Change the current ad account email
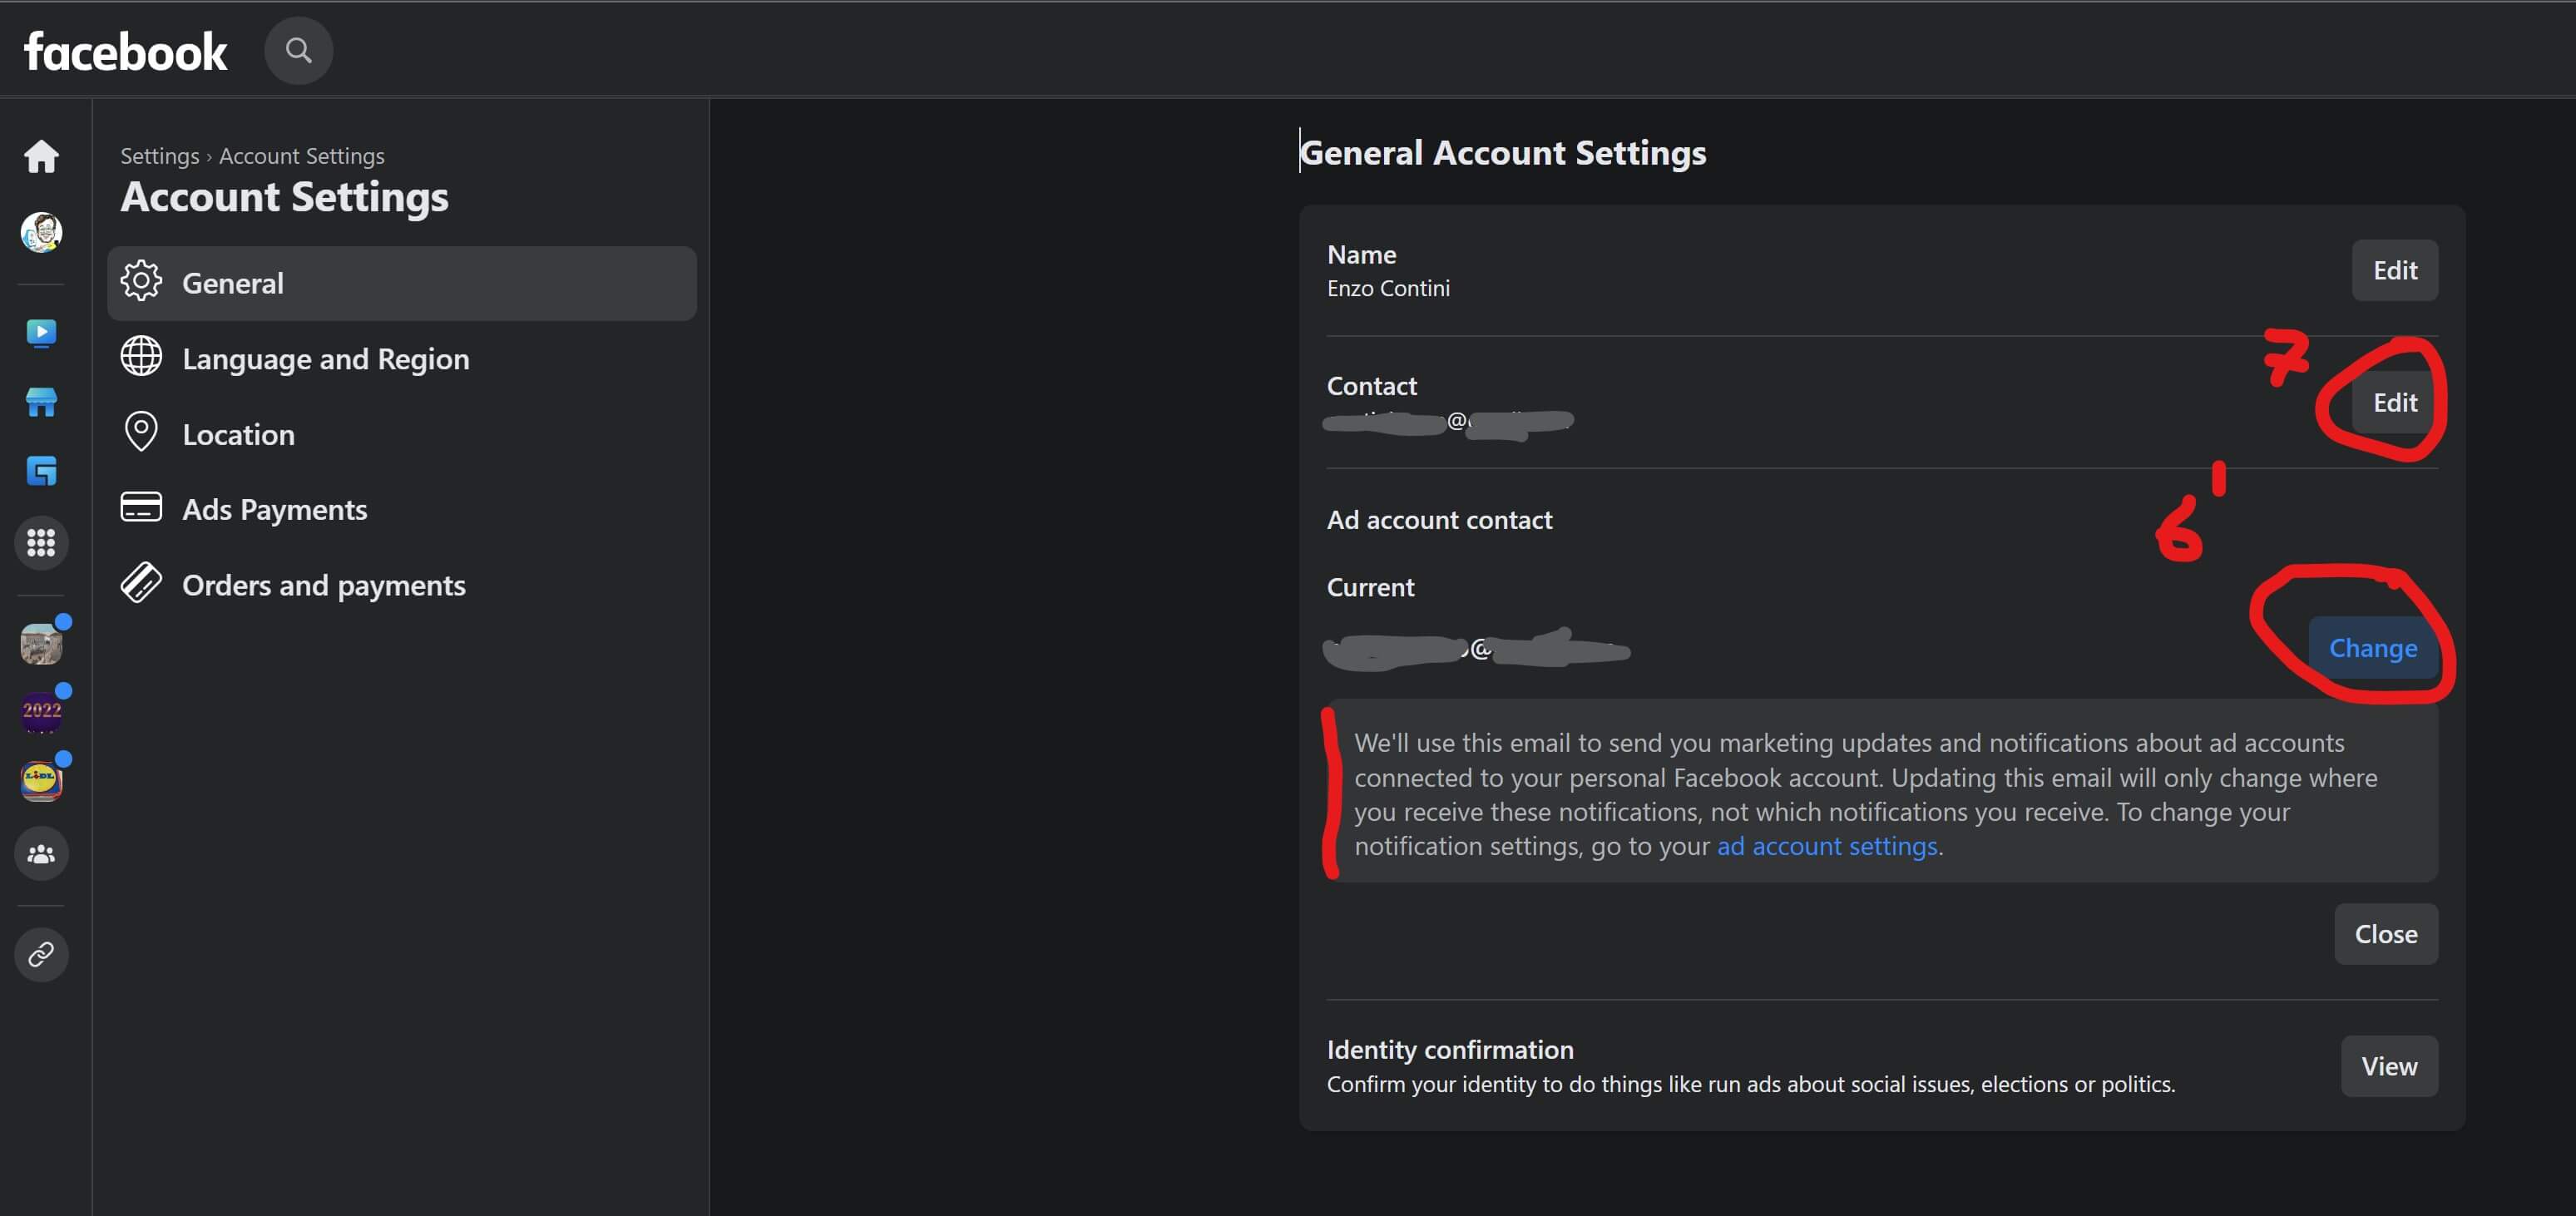 (x=2372, y=648)
